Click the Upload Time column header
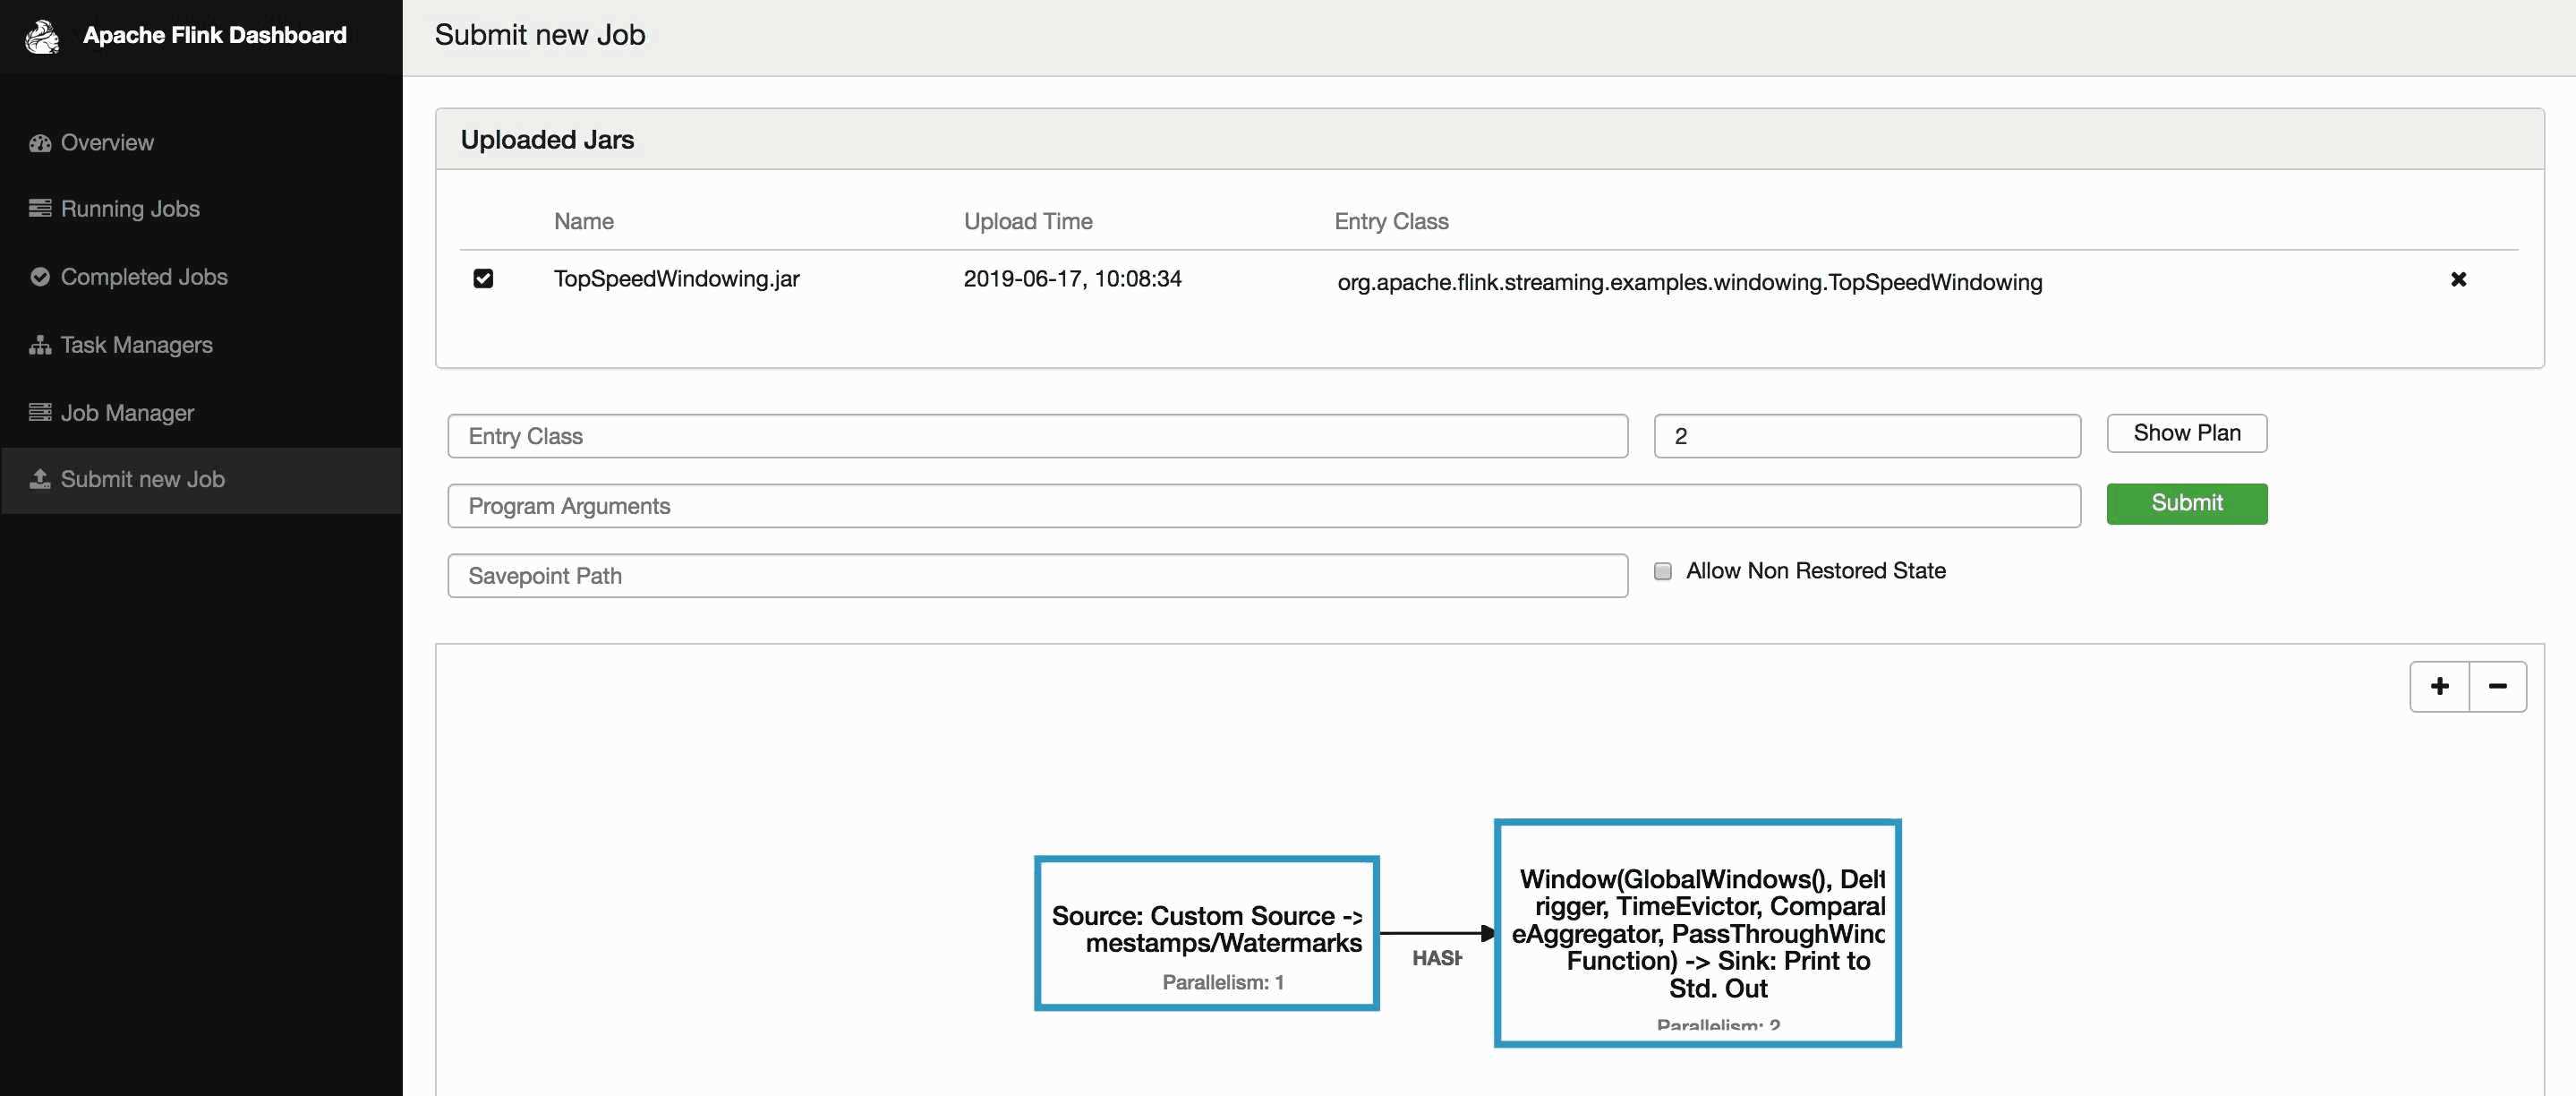Viewport: 2576px width, 1096px height. [x=1028, y=222]
